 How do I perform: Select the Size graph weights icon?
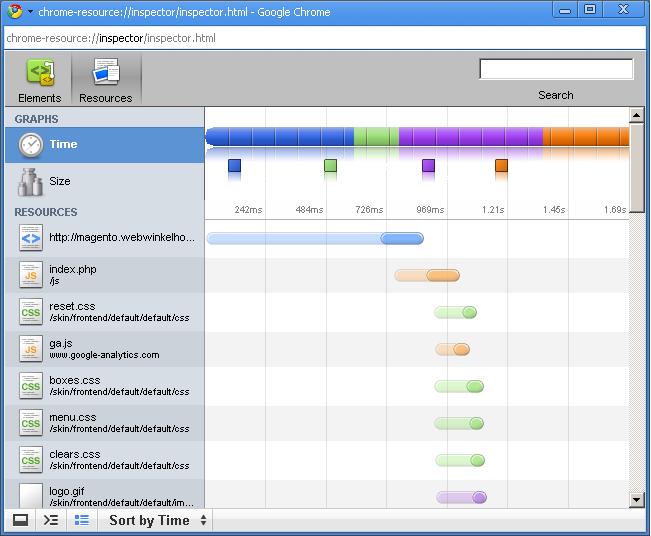click(x=30, y=182)
